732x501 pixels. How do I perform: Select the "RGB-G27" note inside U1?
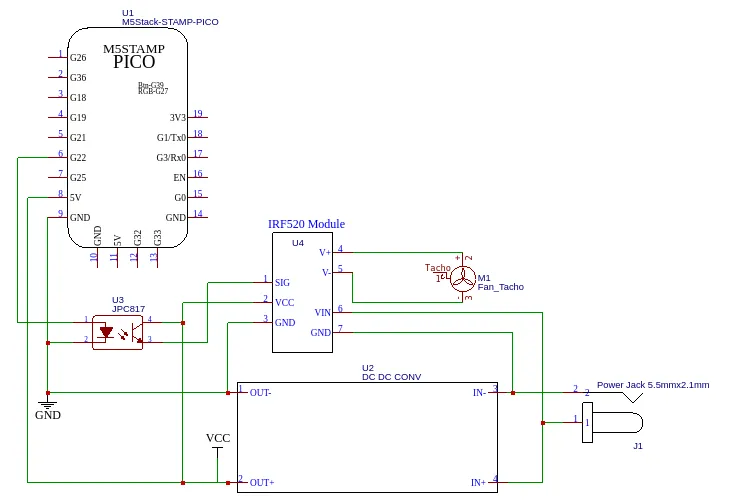click(153, 92)
